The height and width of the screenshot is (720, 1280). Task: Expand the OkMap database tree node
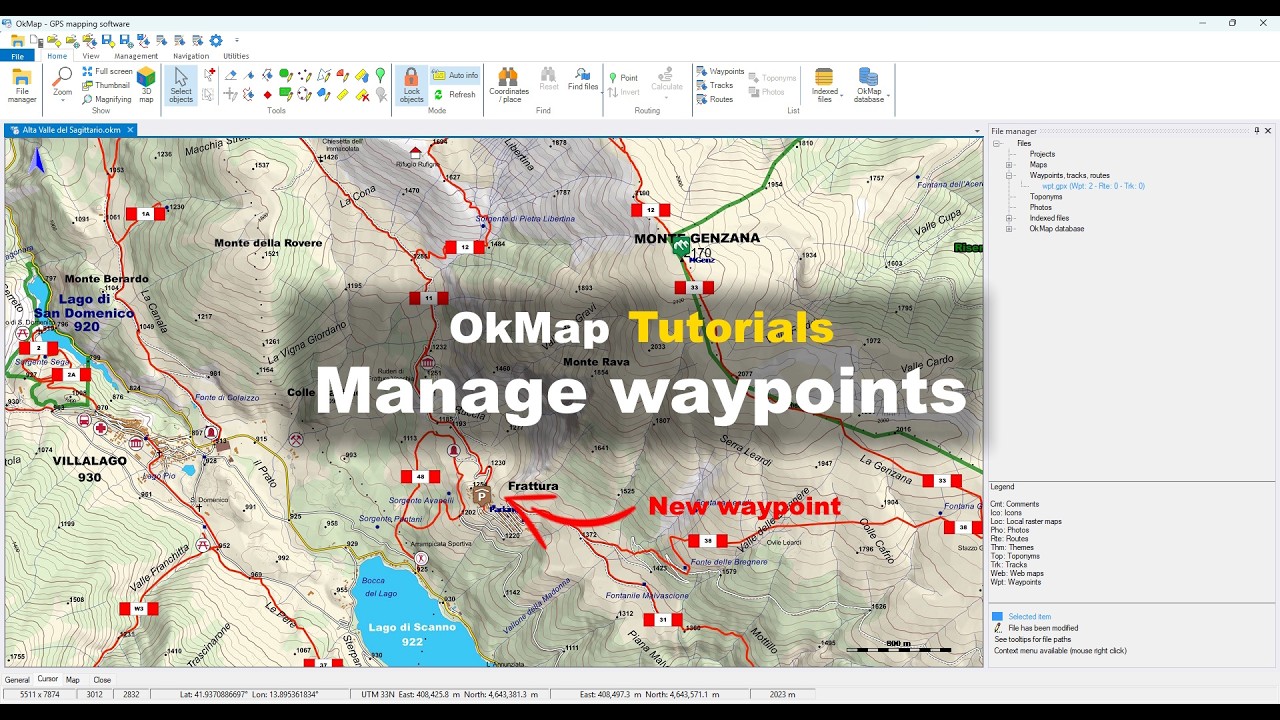tap(1010, 228)
